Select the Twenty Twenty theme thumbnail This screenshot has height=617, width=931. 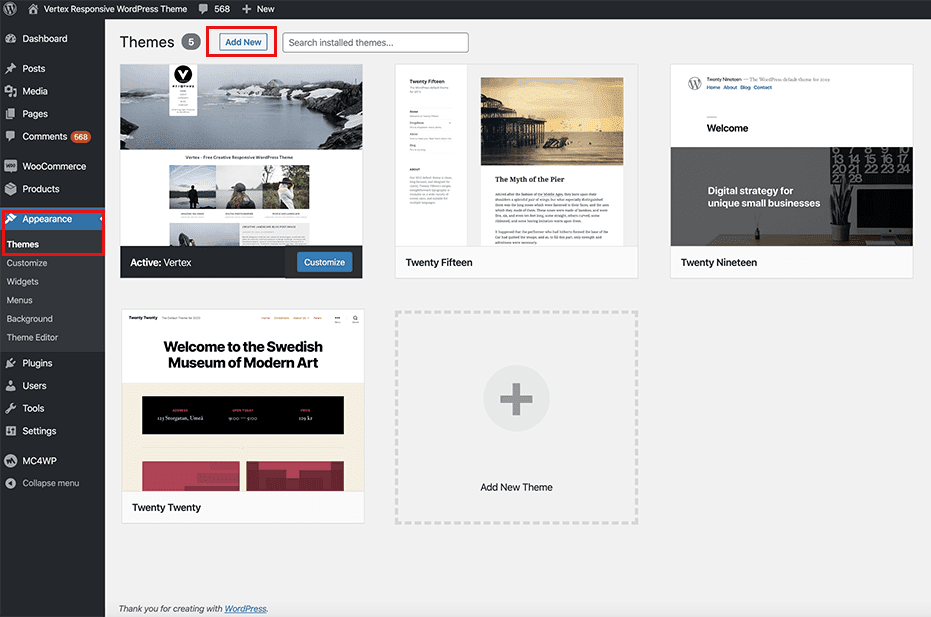[x=243, y=400]
